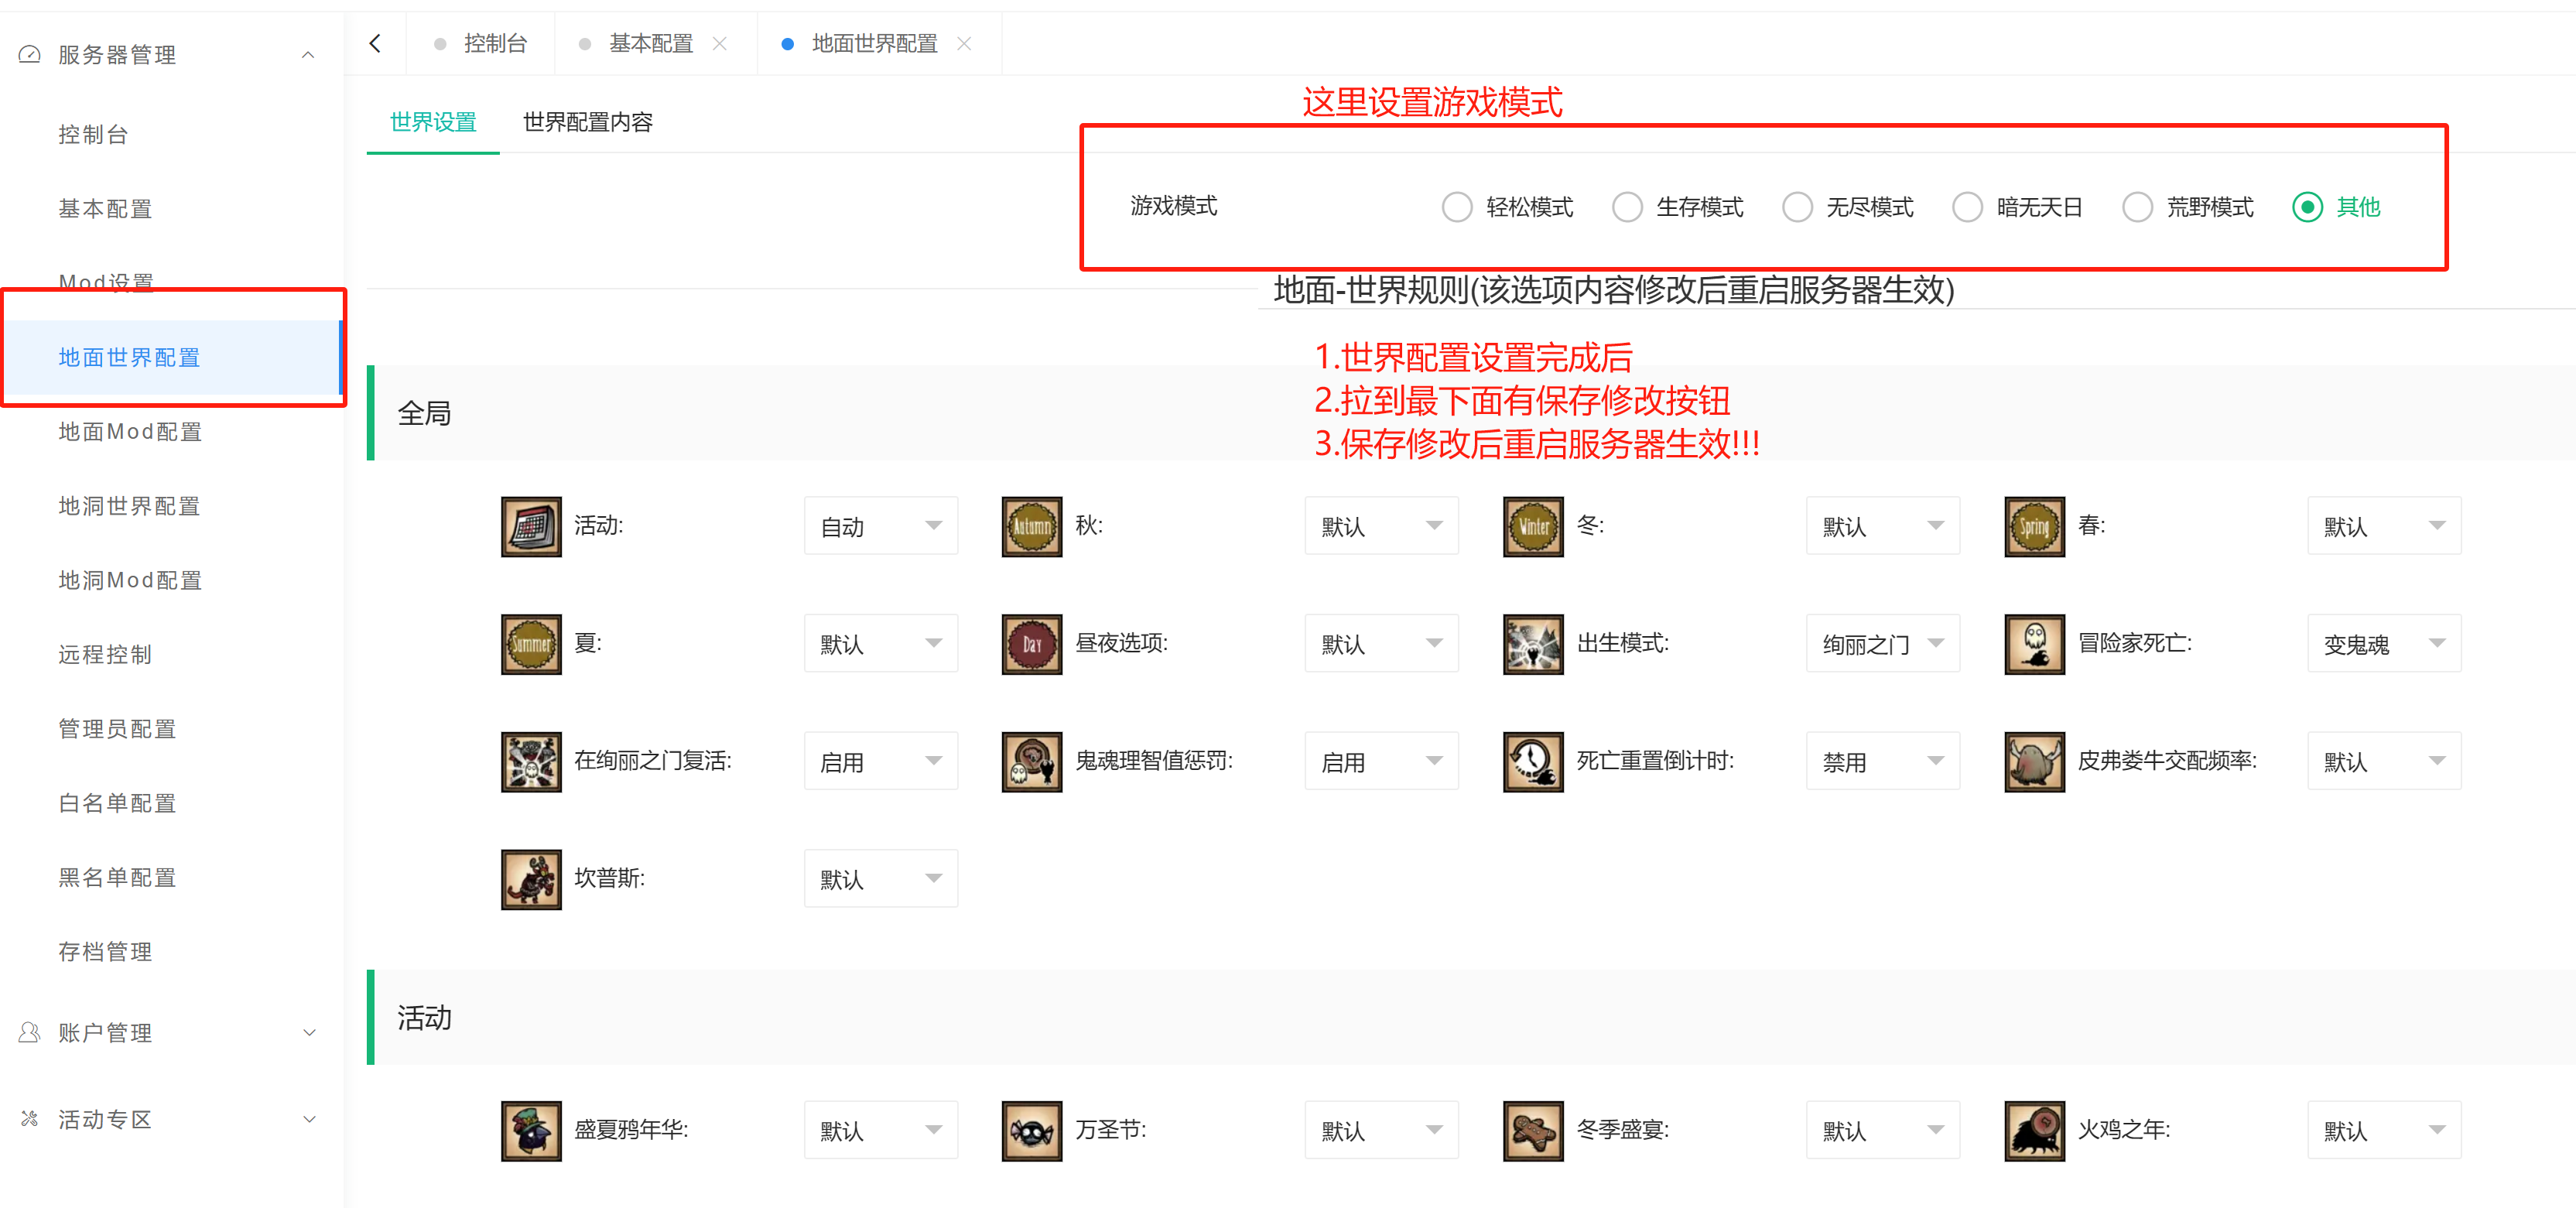Open the 昼夜选项 dropdown

1382,644
